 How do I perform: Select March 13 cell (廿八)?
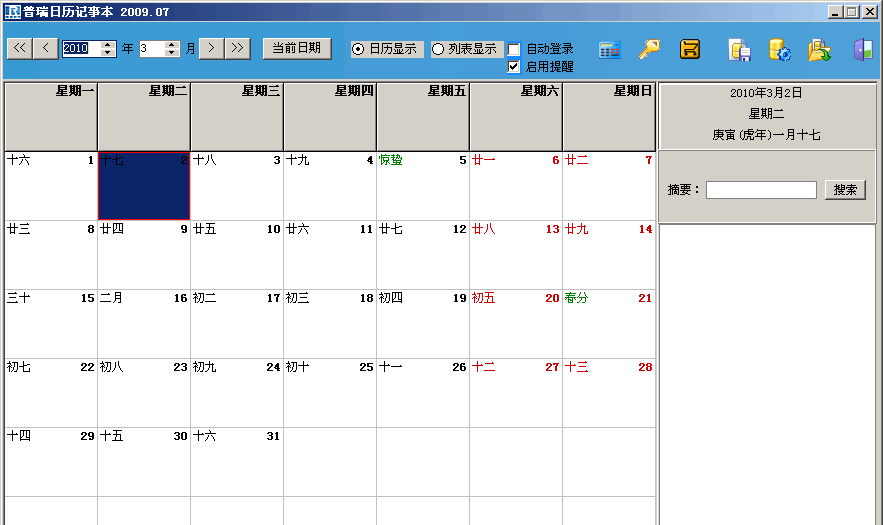(x=516, y=255)
